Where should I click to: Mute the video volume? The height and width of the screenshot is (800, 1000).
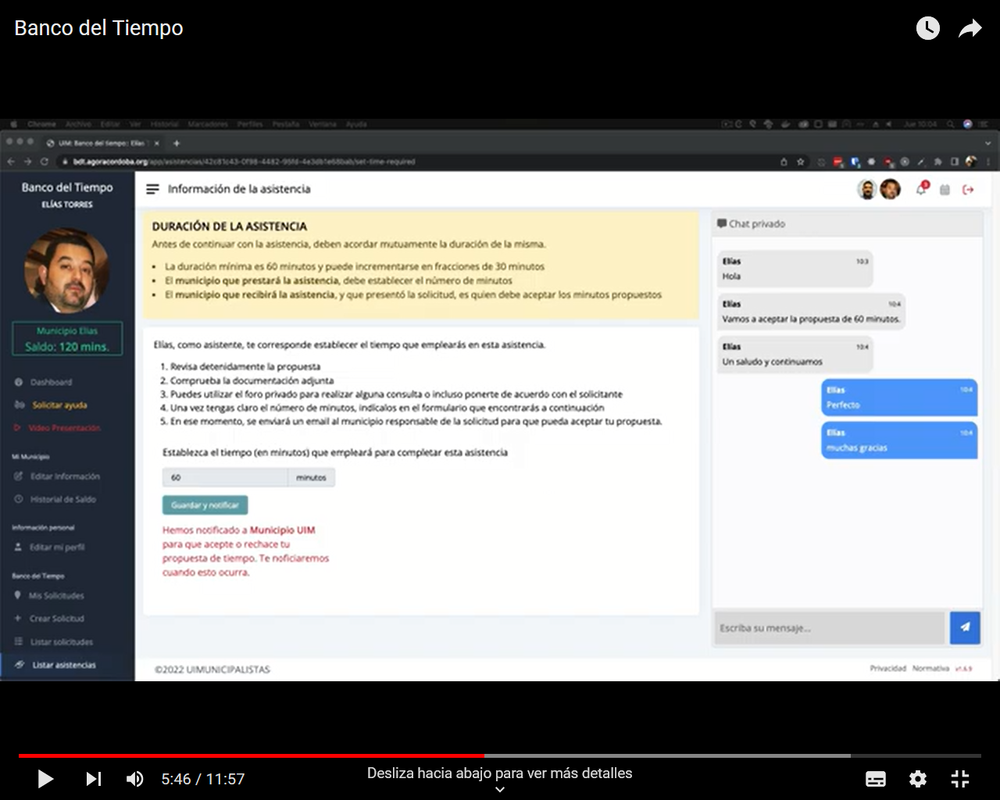pyautogui.click(x=135, y=778)
